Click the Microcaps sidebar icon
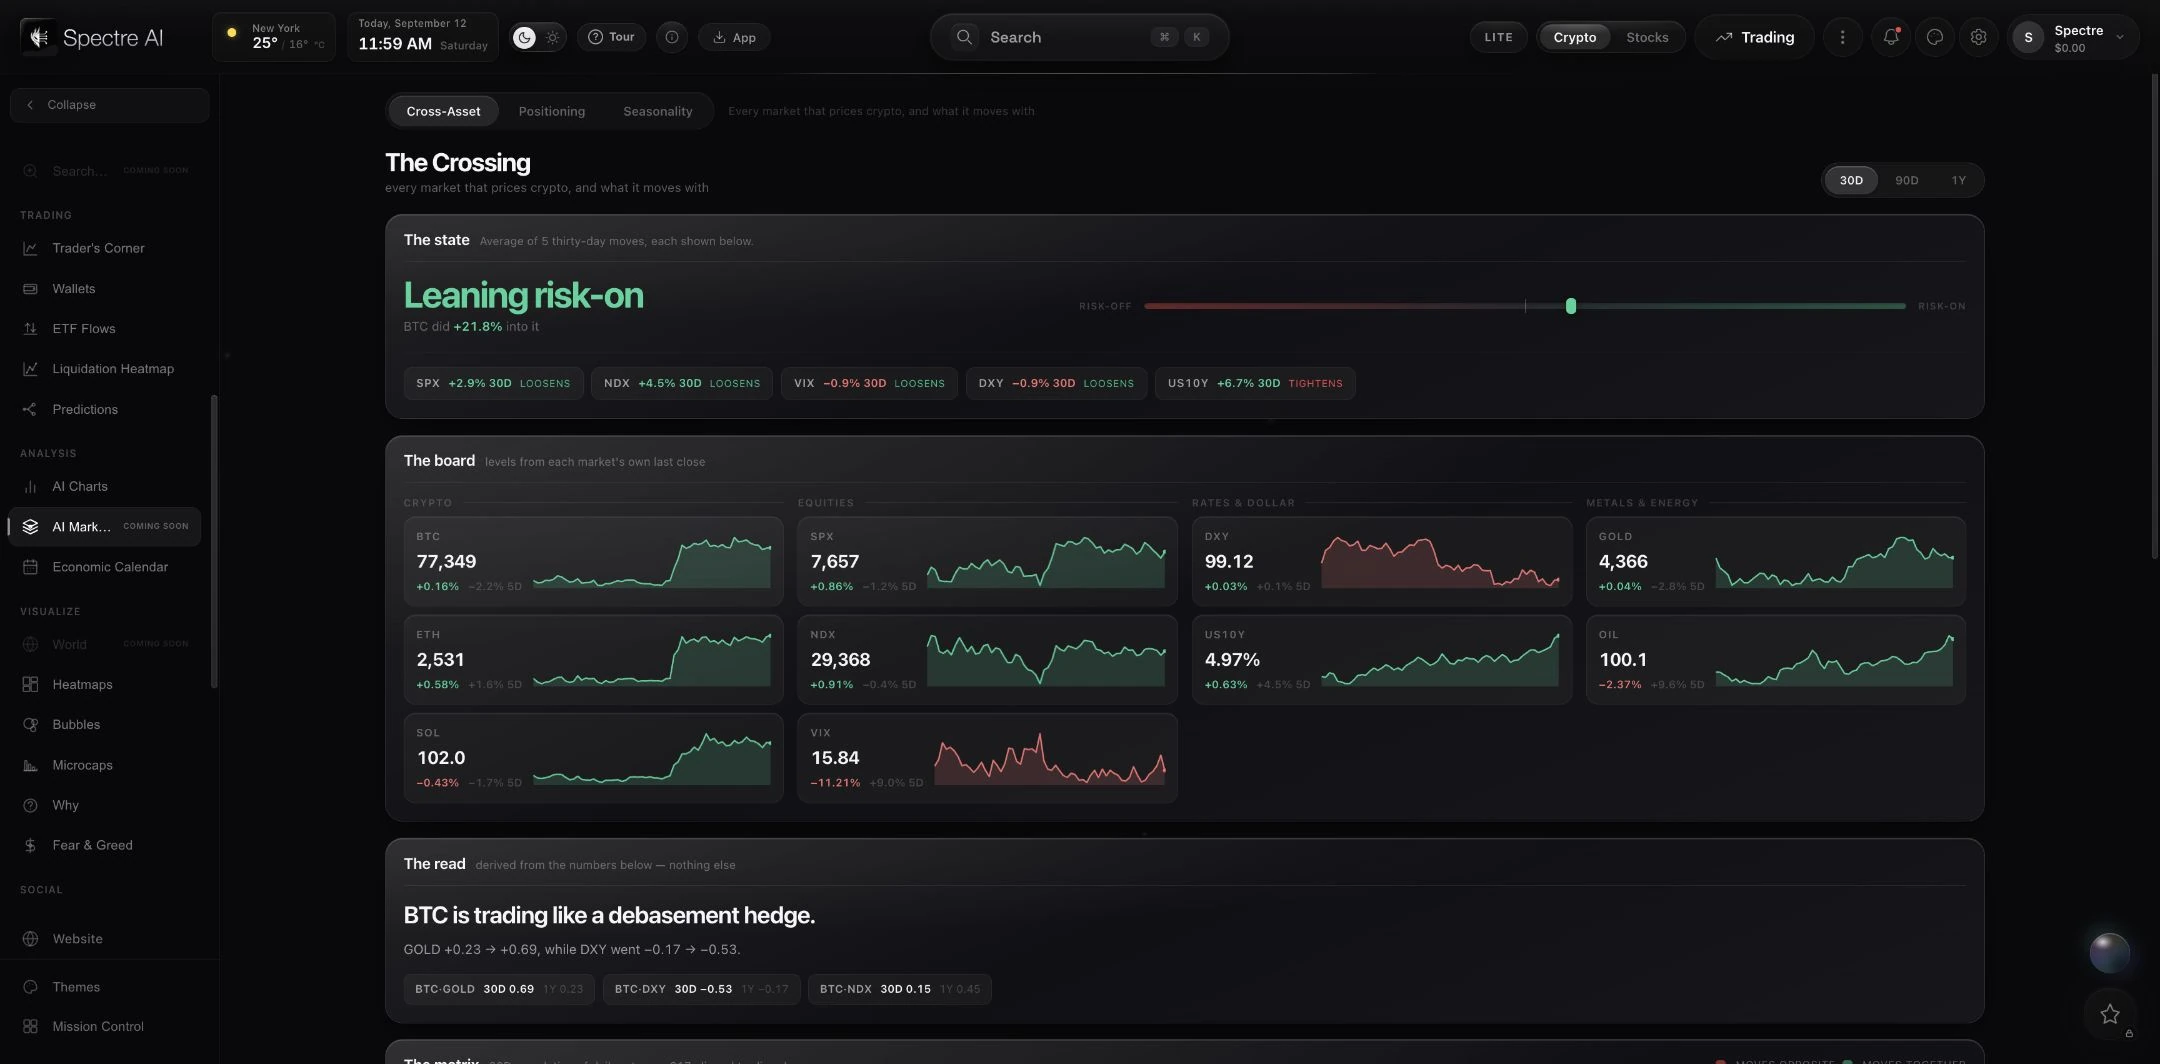This screenshot has width=2160, height=1064. (30, 765)
